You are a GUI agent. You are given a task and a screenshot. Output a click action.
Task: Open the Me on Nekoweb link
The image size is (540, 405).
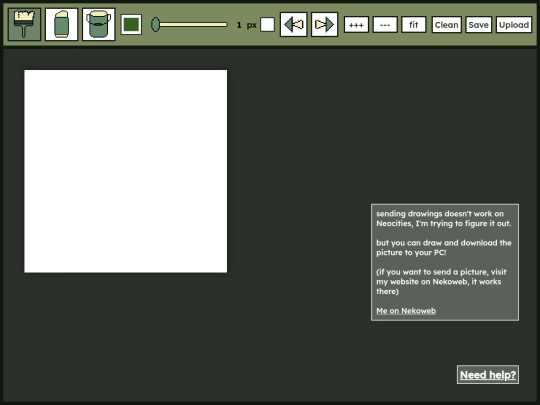point(406,311)
